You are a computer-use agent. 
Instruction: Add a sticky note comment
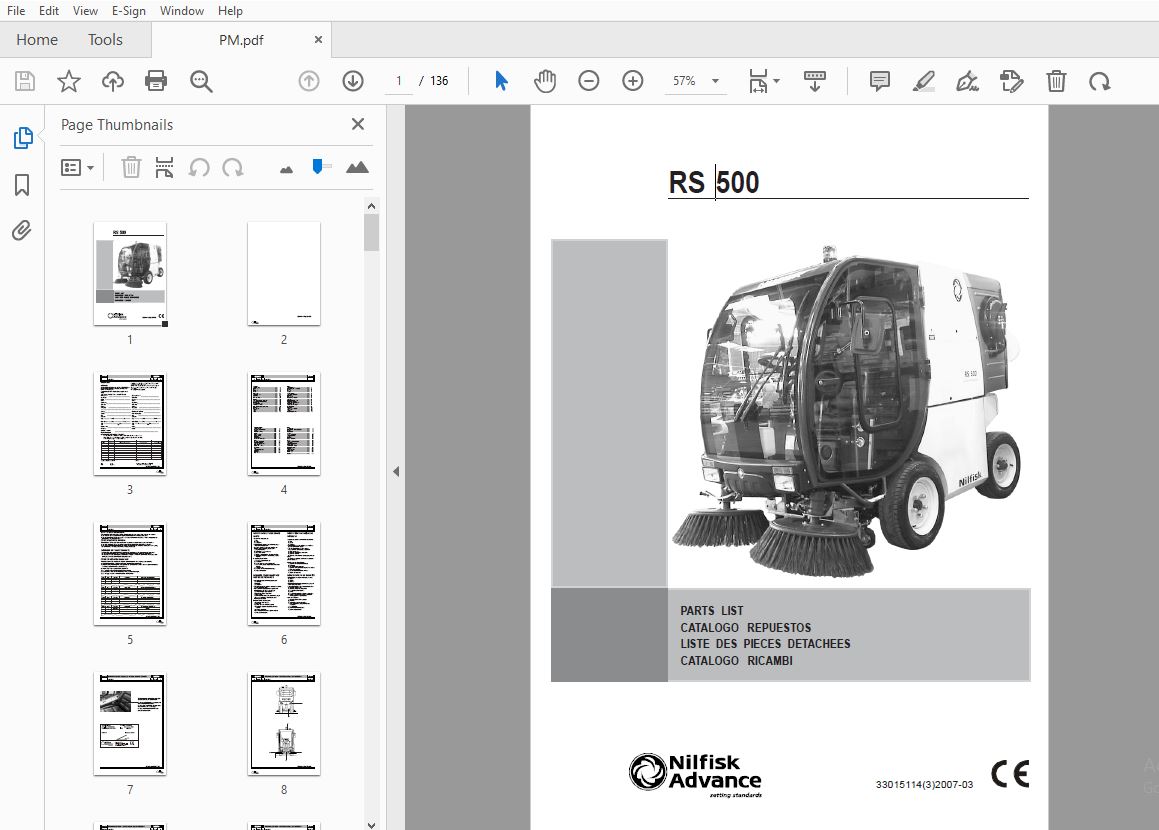pyautogui.click(x=880, y=81)
